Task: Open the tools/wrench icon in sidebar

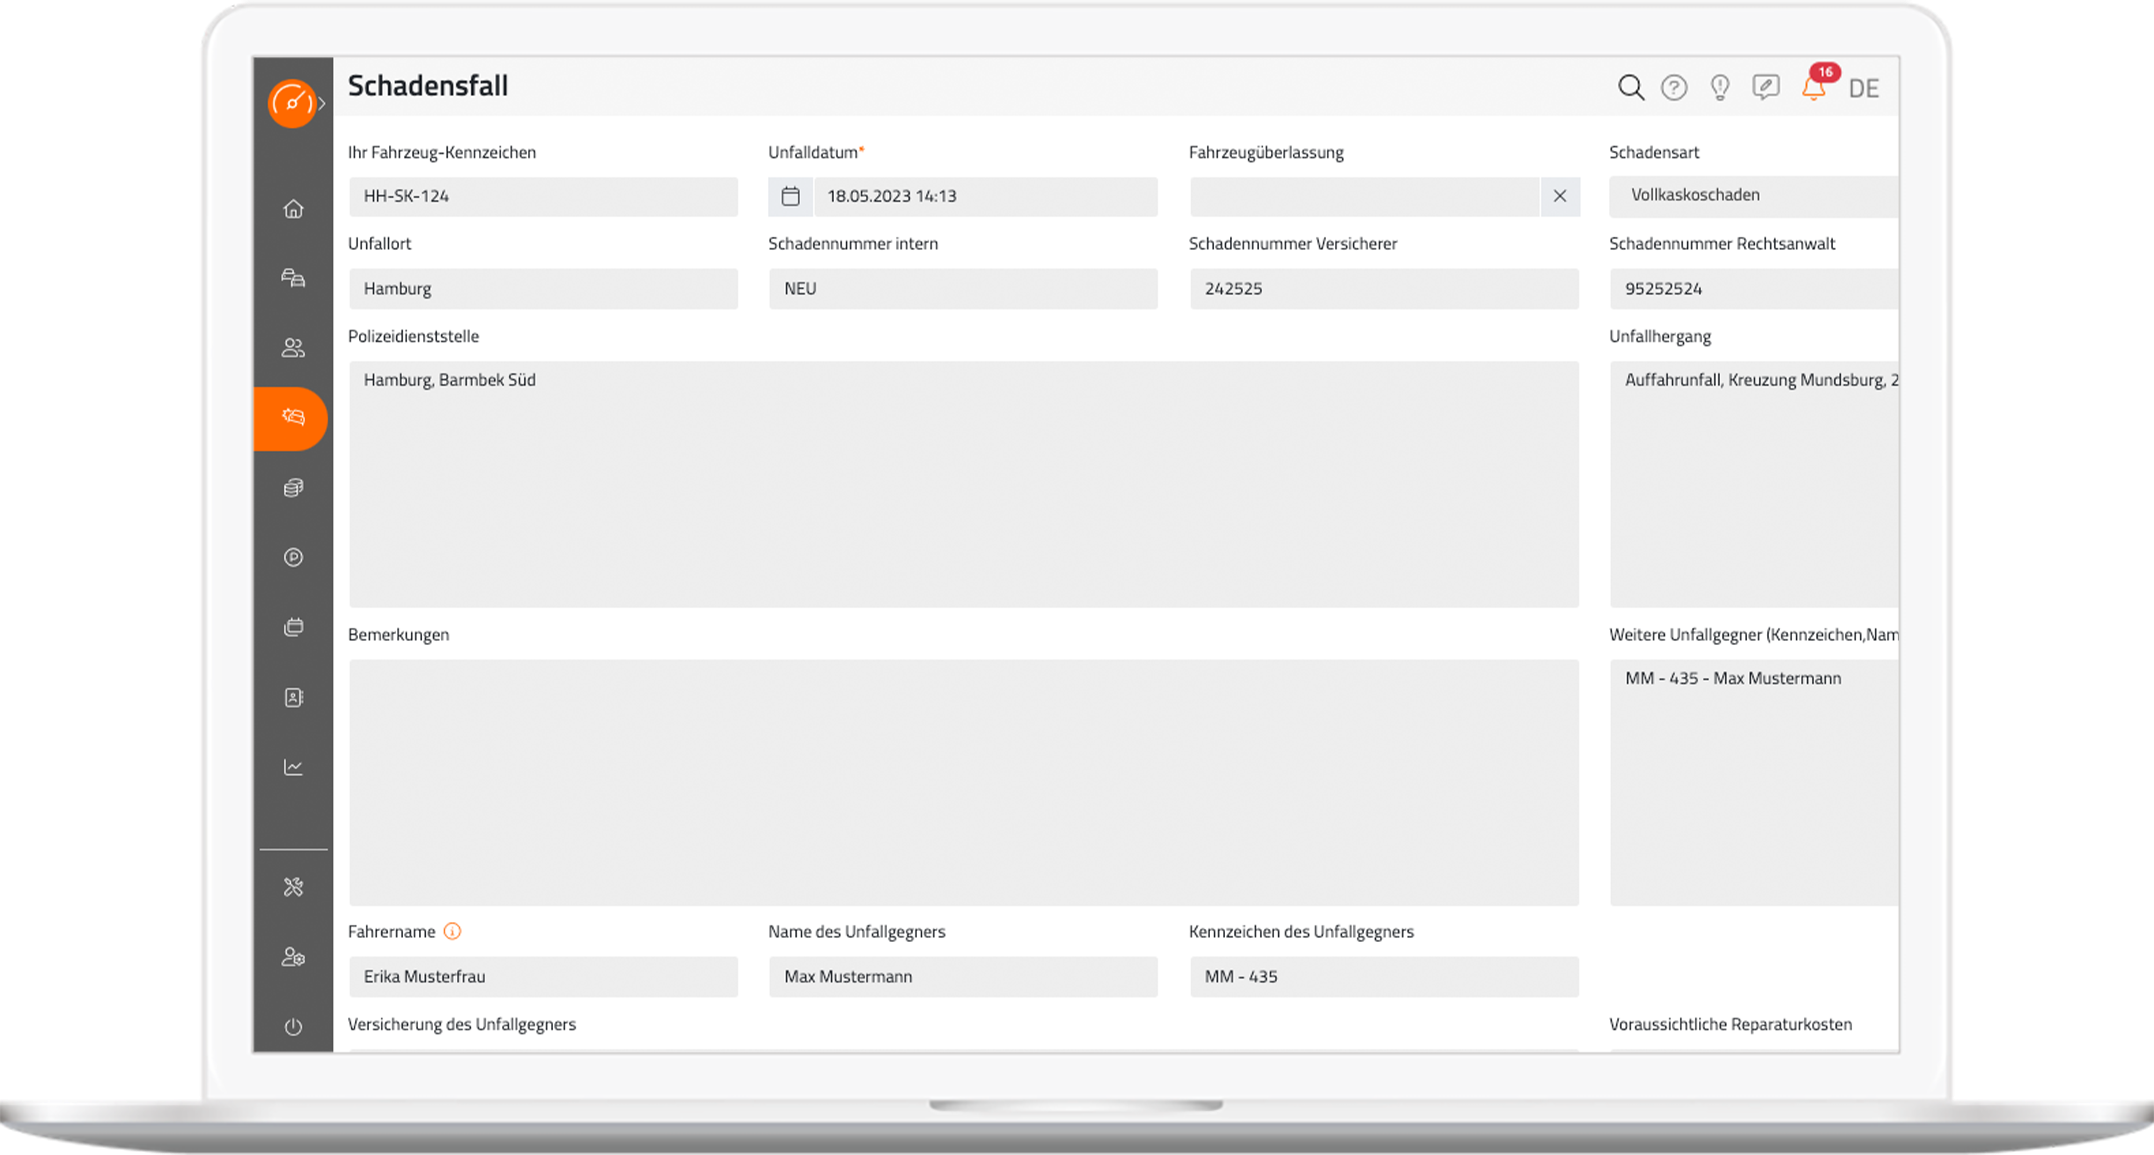Action: 293,885
